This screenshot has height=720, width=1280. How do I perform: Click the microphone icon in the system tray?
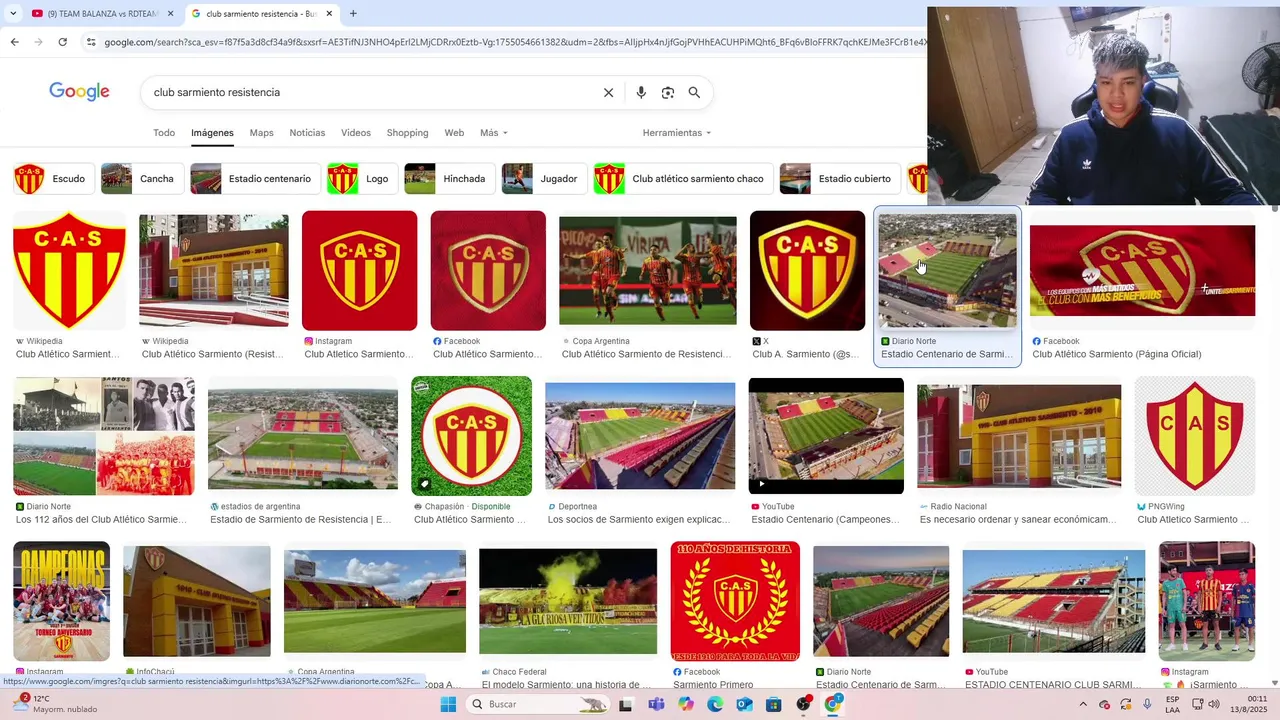(x=1147, y=704)
